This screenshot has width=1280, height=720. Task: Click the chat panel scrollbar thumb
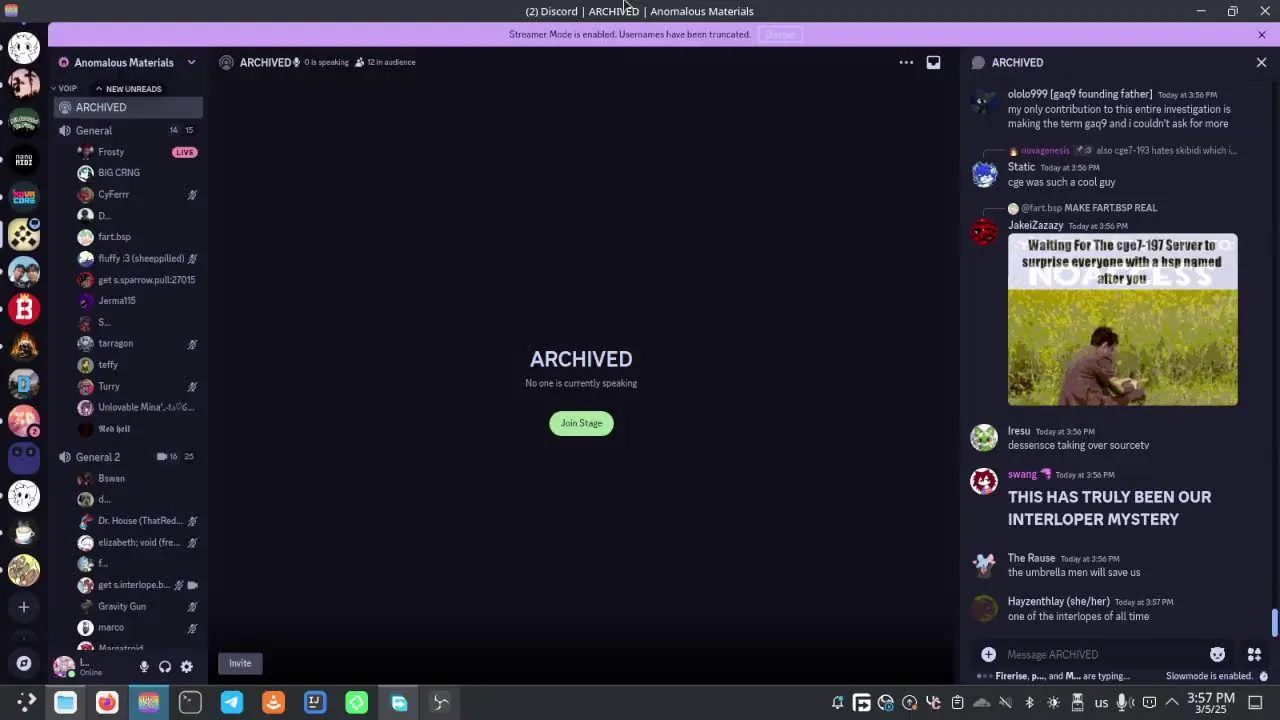pos(1274,622)
